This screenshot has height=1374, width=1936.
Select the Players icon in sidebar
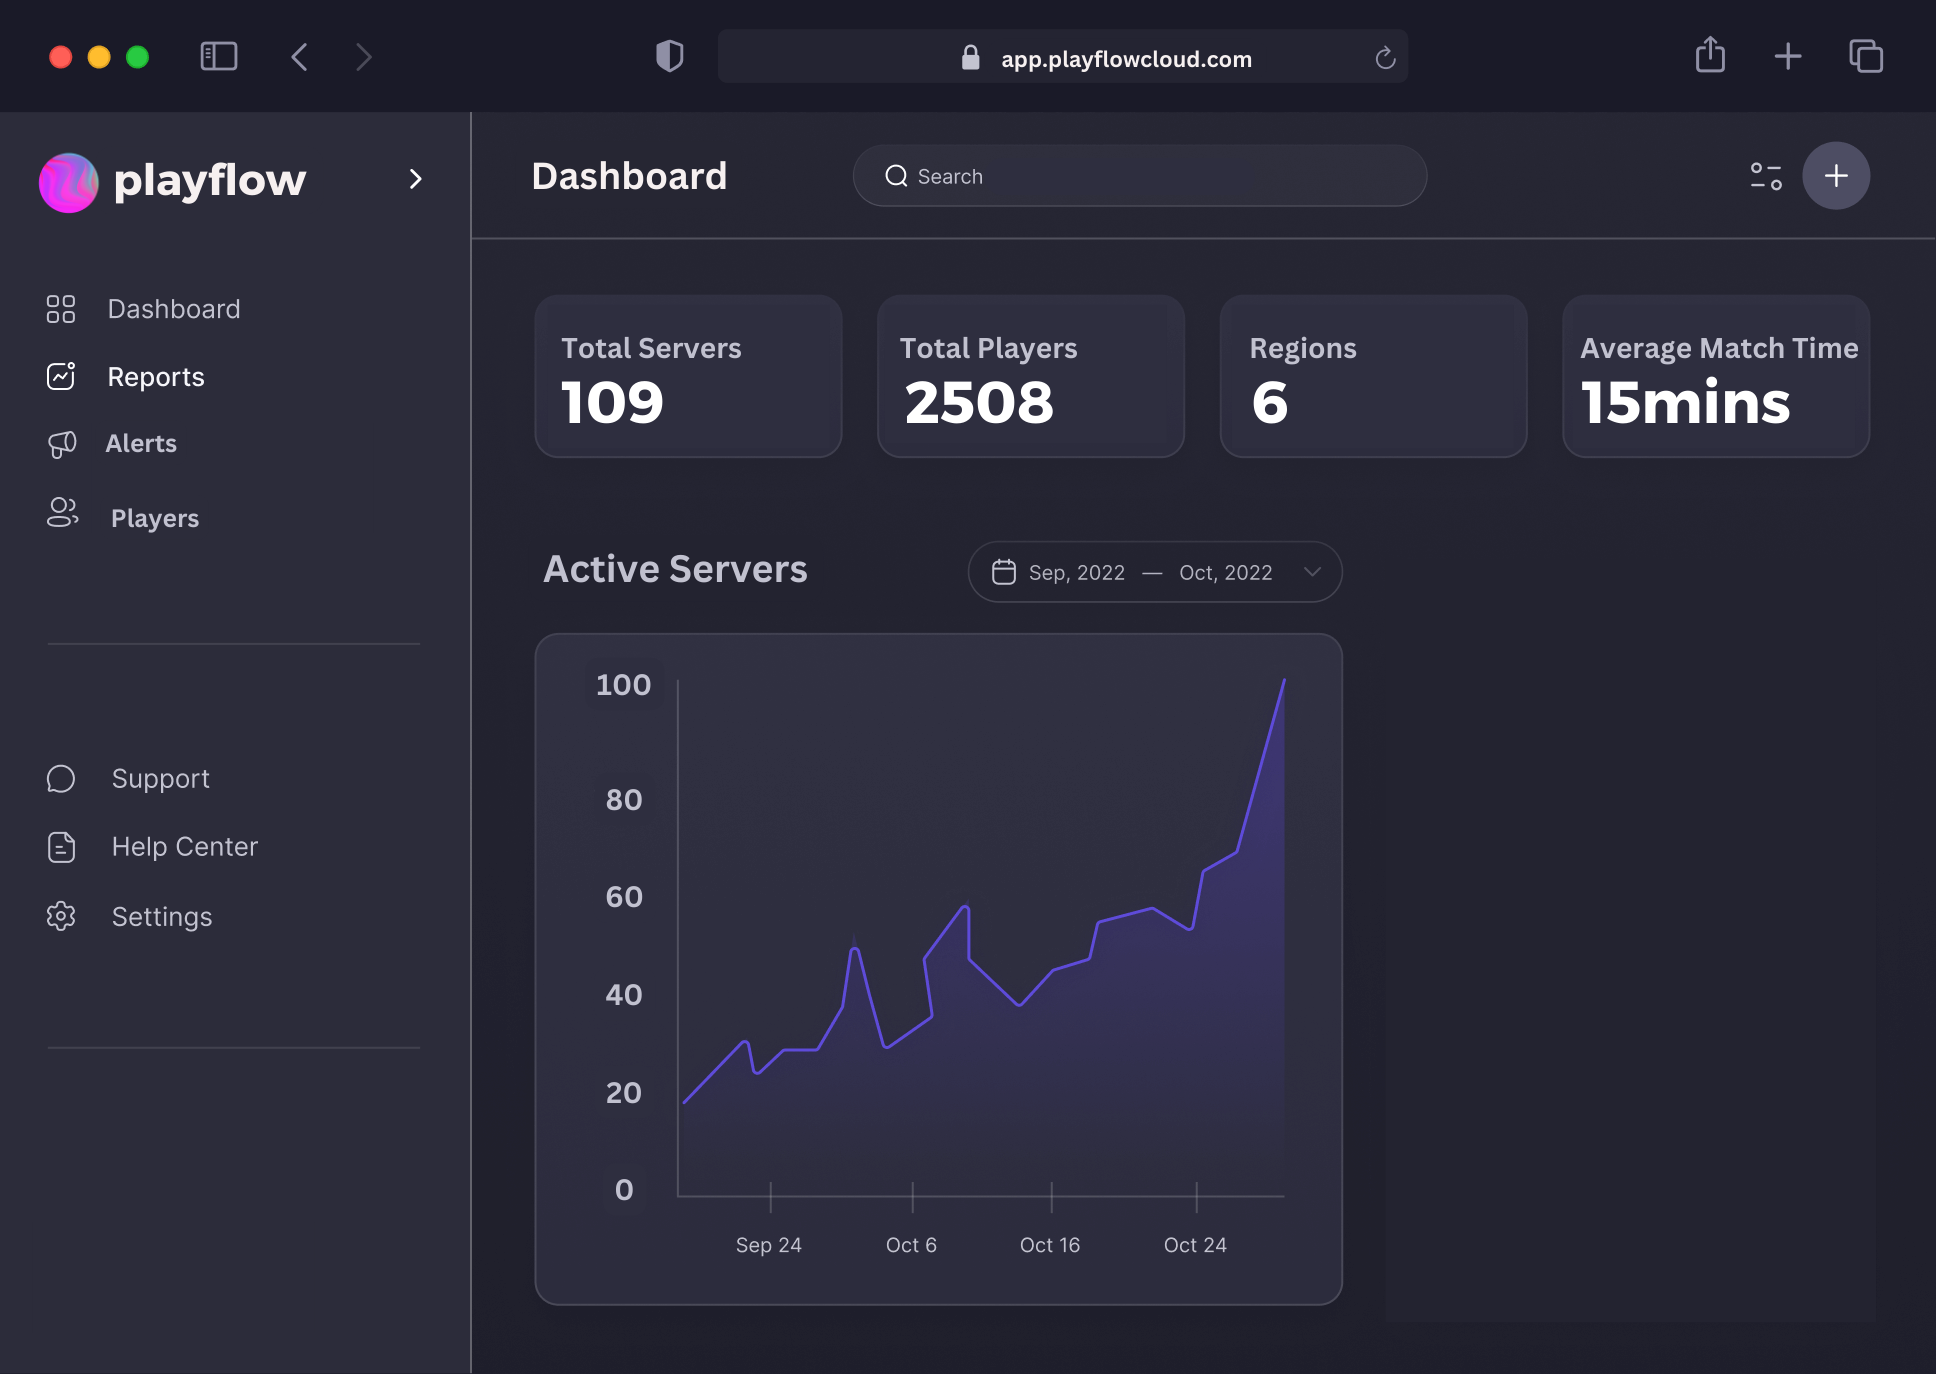point(61,514)
